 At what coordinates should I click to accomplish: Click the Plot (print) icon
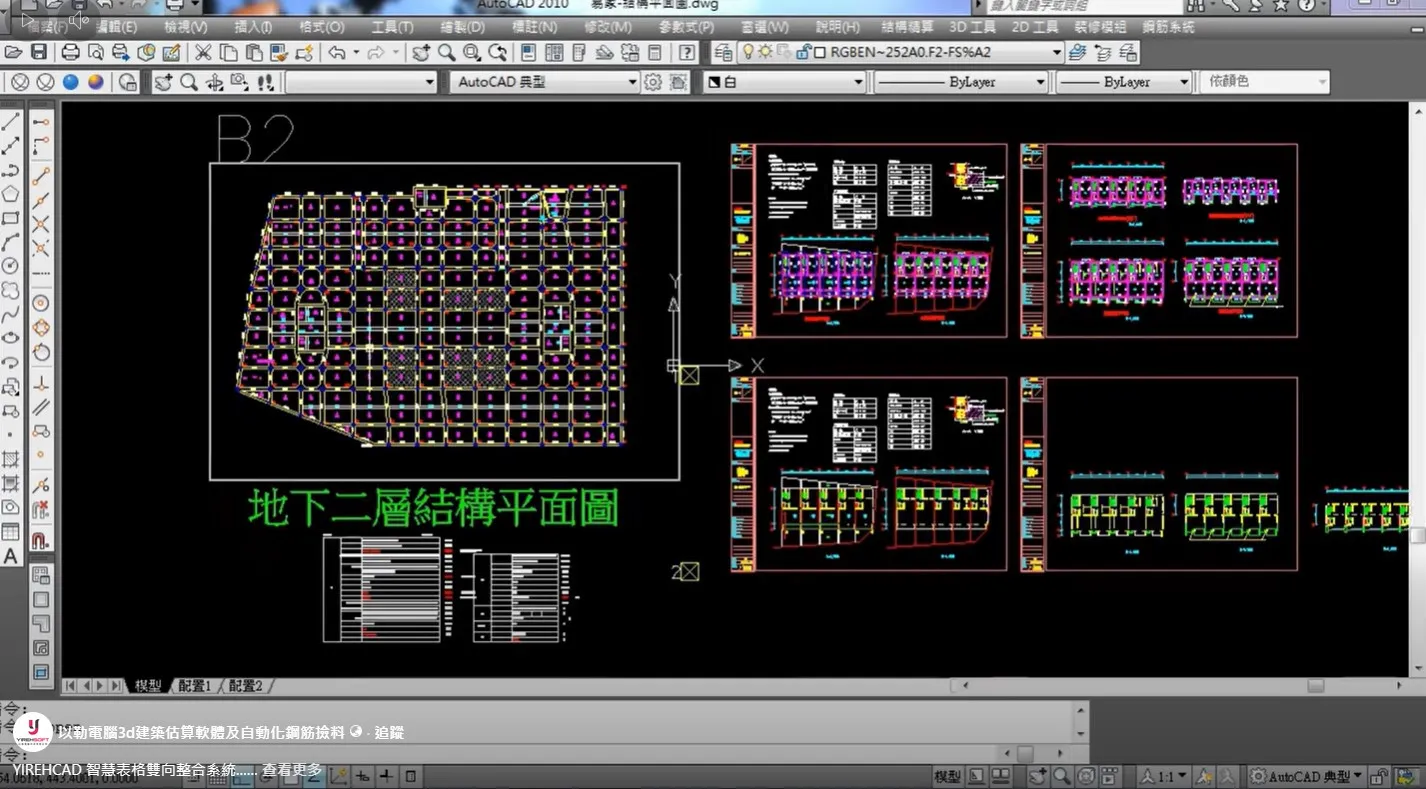pos(70,52)
